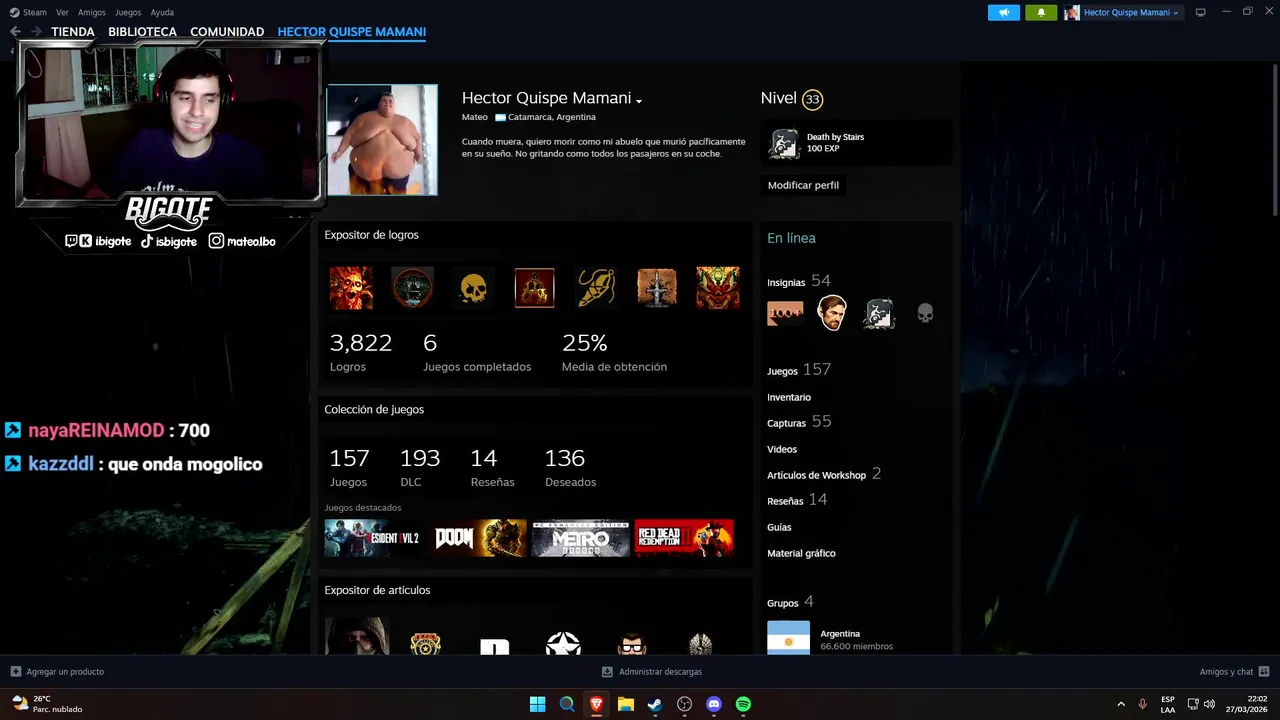Open Spotify from the taskbar

(743, 704)
